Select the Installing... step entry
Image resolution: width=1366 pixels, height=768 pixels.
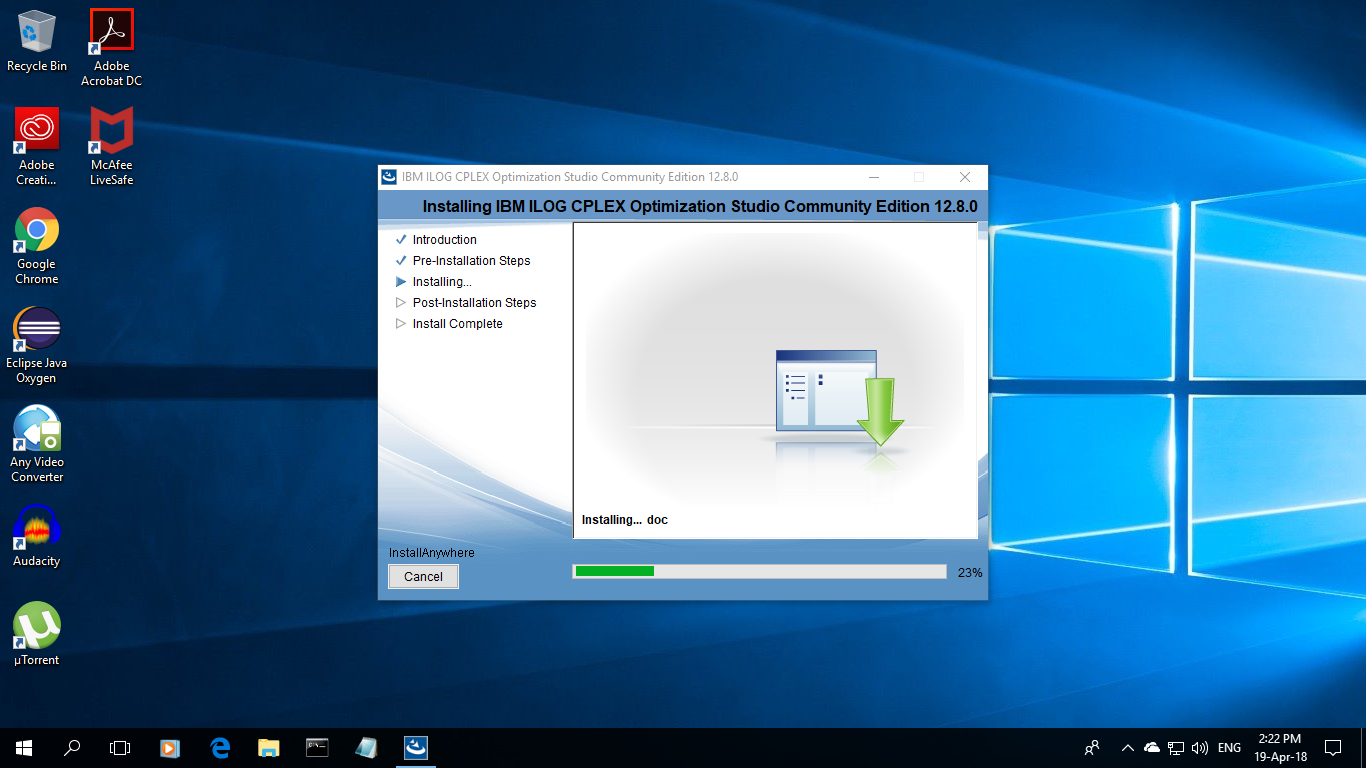[x=442, y=282]
